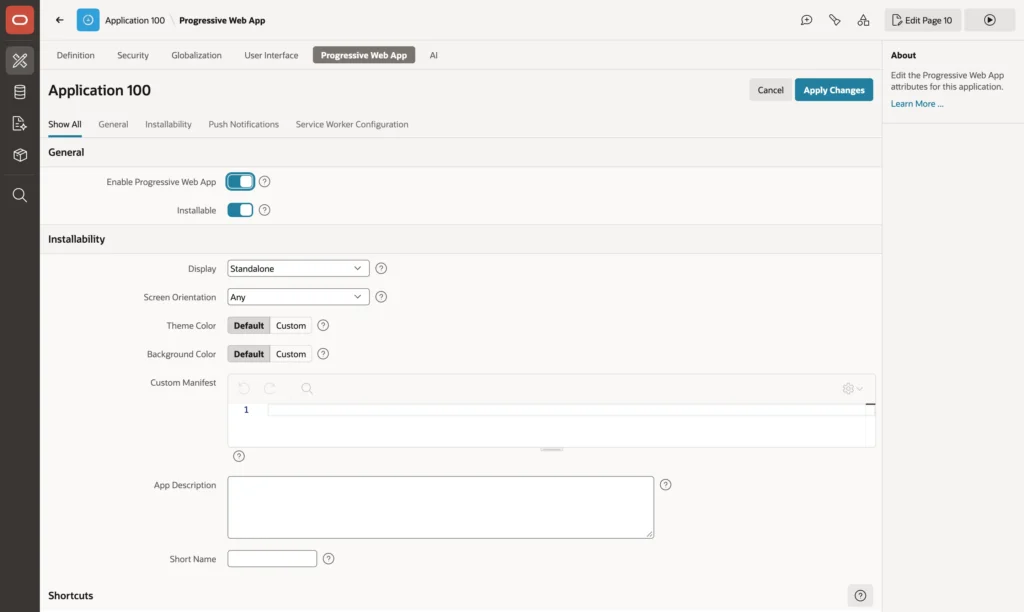Switch to the Definition tab
Screen dimensions: 1024x612
(x=76, y=56)
